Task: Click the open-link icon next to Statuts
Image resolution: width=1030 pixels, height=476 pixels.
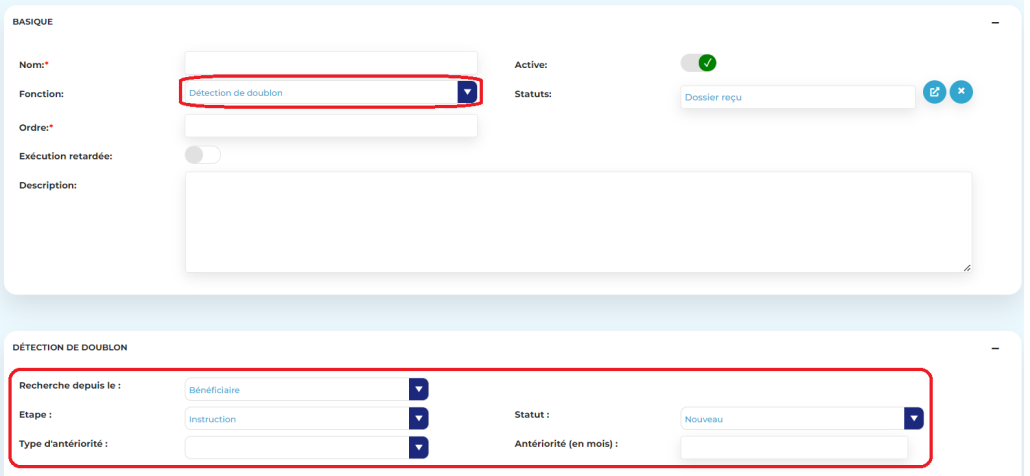Action: click(934, 92)
